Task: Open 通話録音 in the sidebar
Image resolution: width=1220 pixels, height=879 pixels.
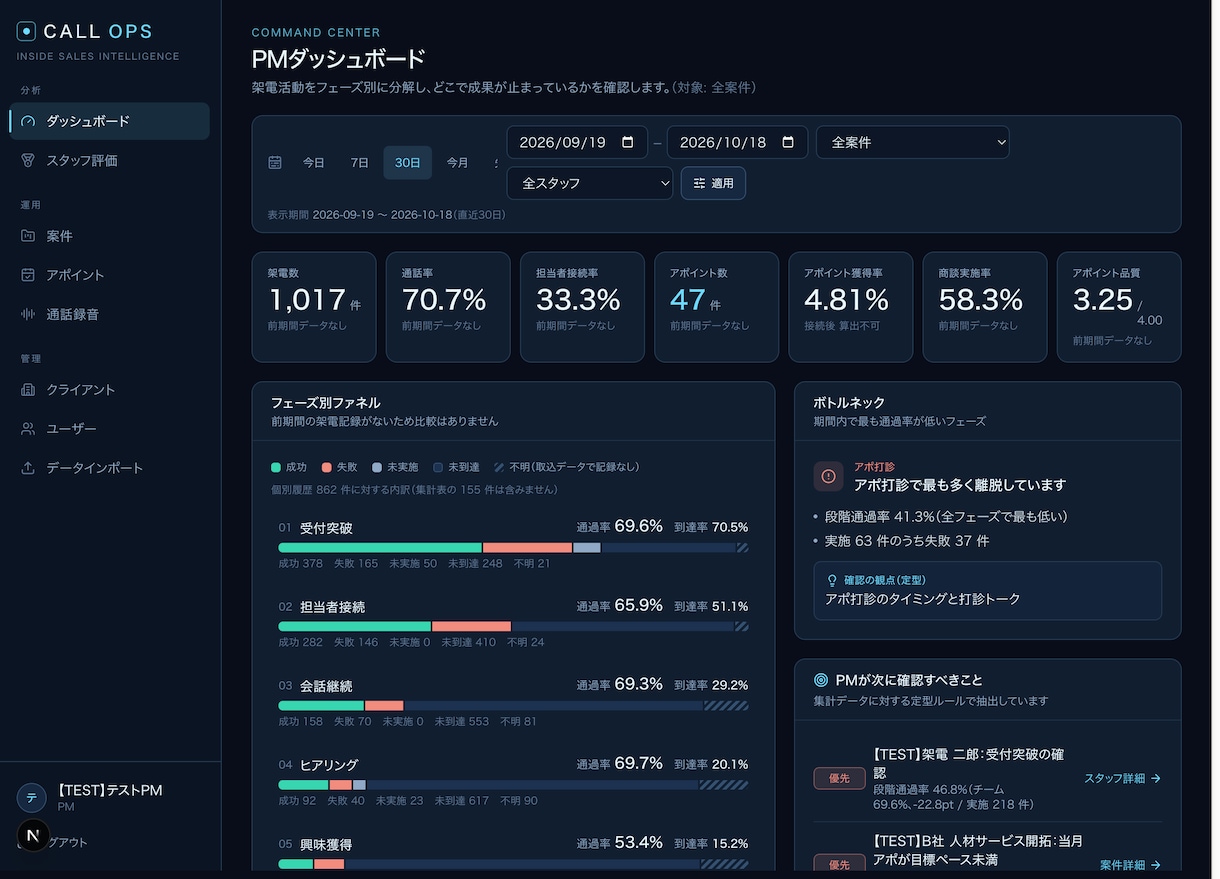Action: pyautogui.click(x=109, y=314)
